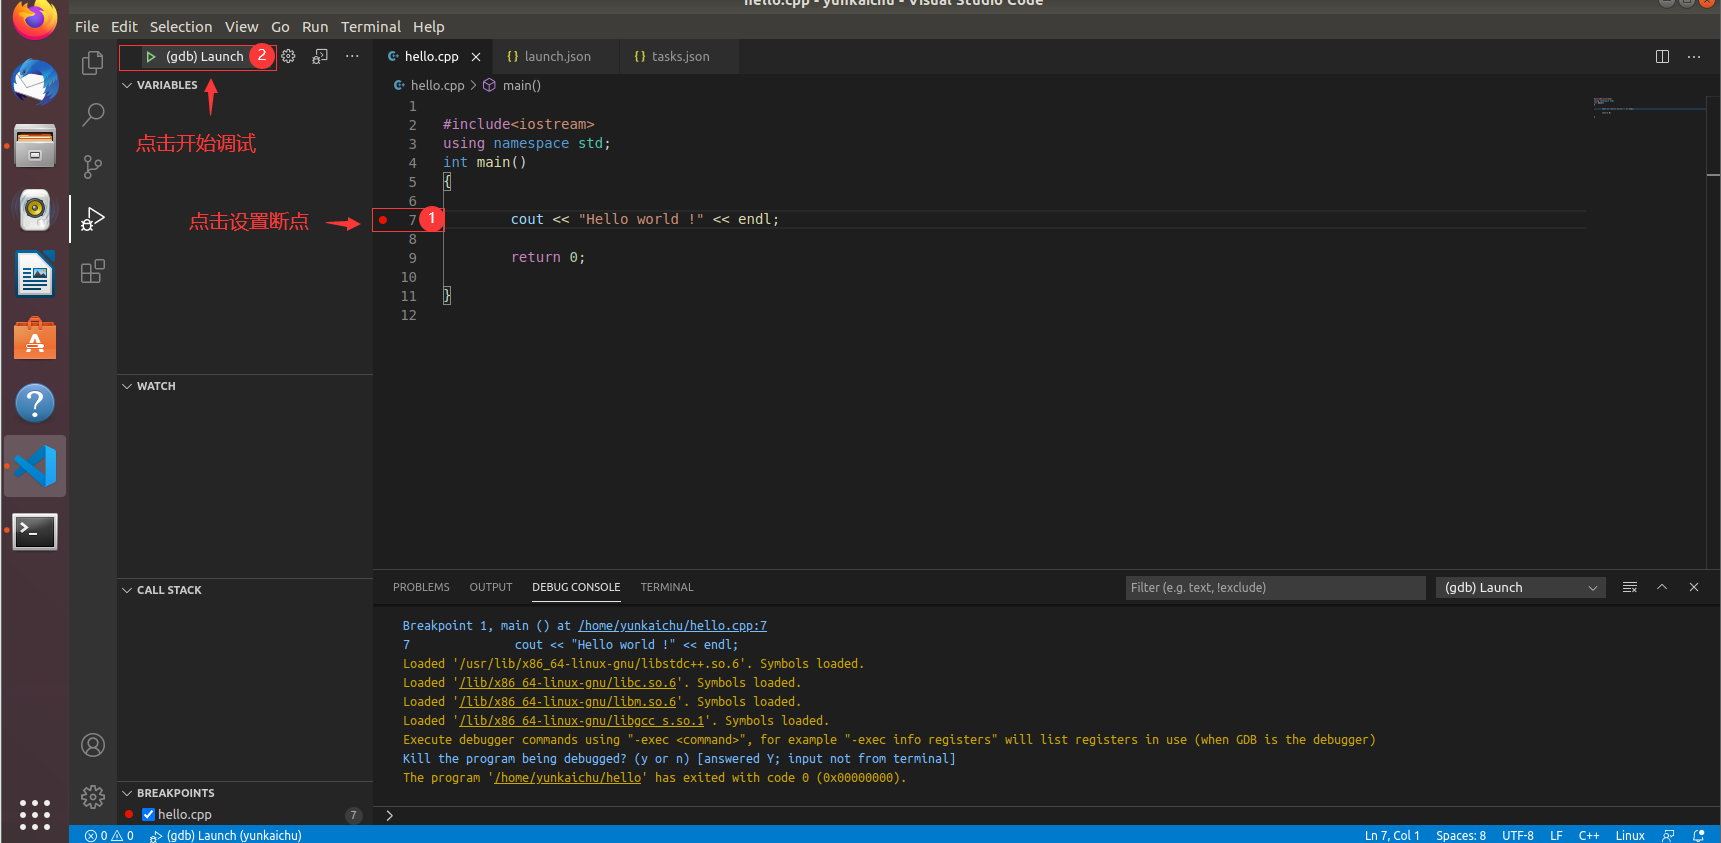Image resolution: width=1721 pixels, height=843 pixels.
Task: Open the Explorer view in activity bar
Action: (92, 63)
